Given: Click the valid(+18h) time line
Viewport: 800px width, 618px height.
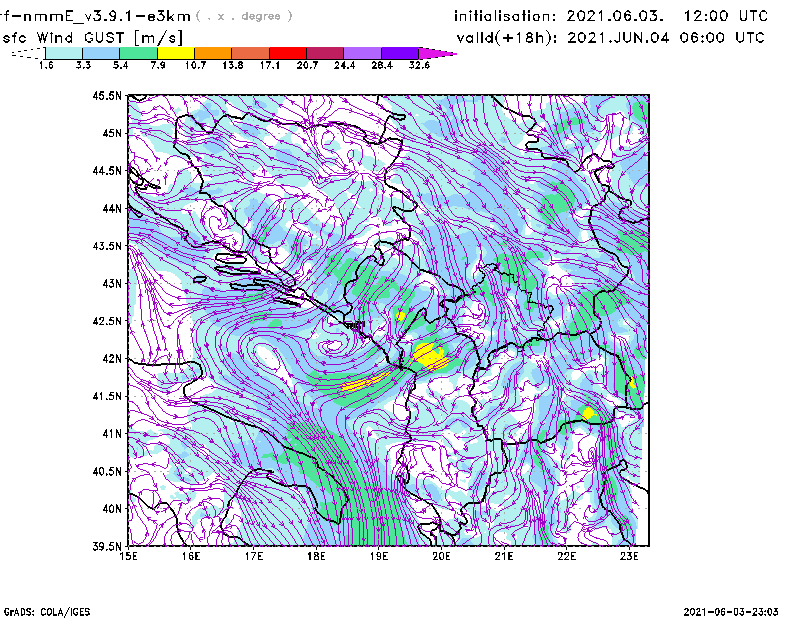Looking at the screenshot, I should click(610, 38).
